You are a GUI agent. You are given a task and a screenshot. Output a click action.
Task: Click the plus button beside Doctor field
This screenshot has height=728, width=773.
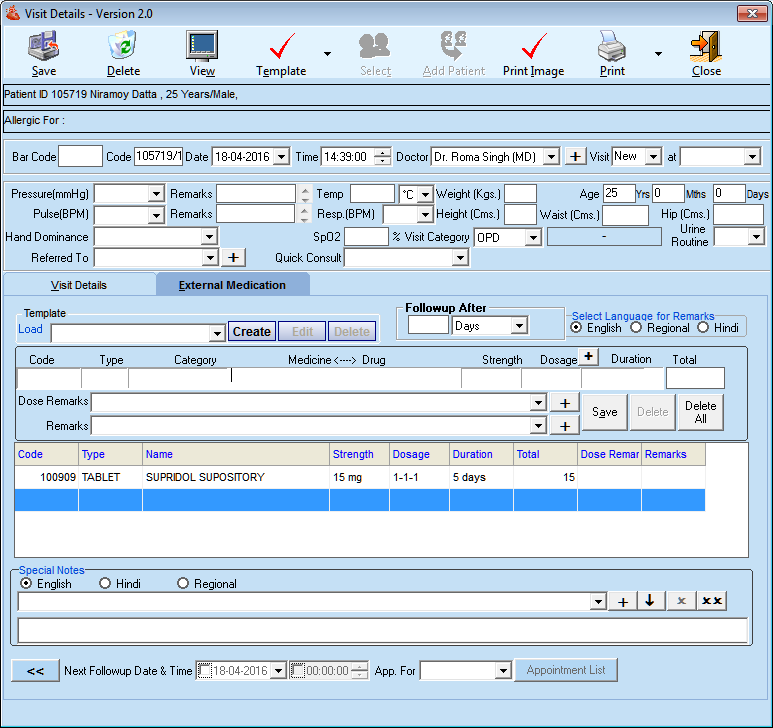point(576,157)
